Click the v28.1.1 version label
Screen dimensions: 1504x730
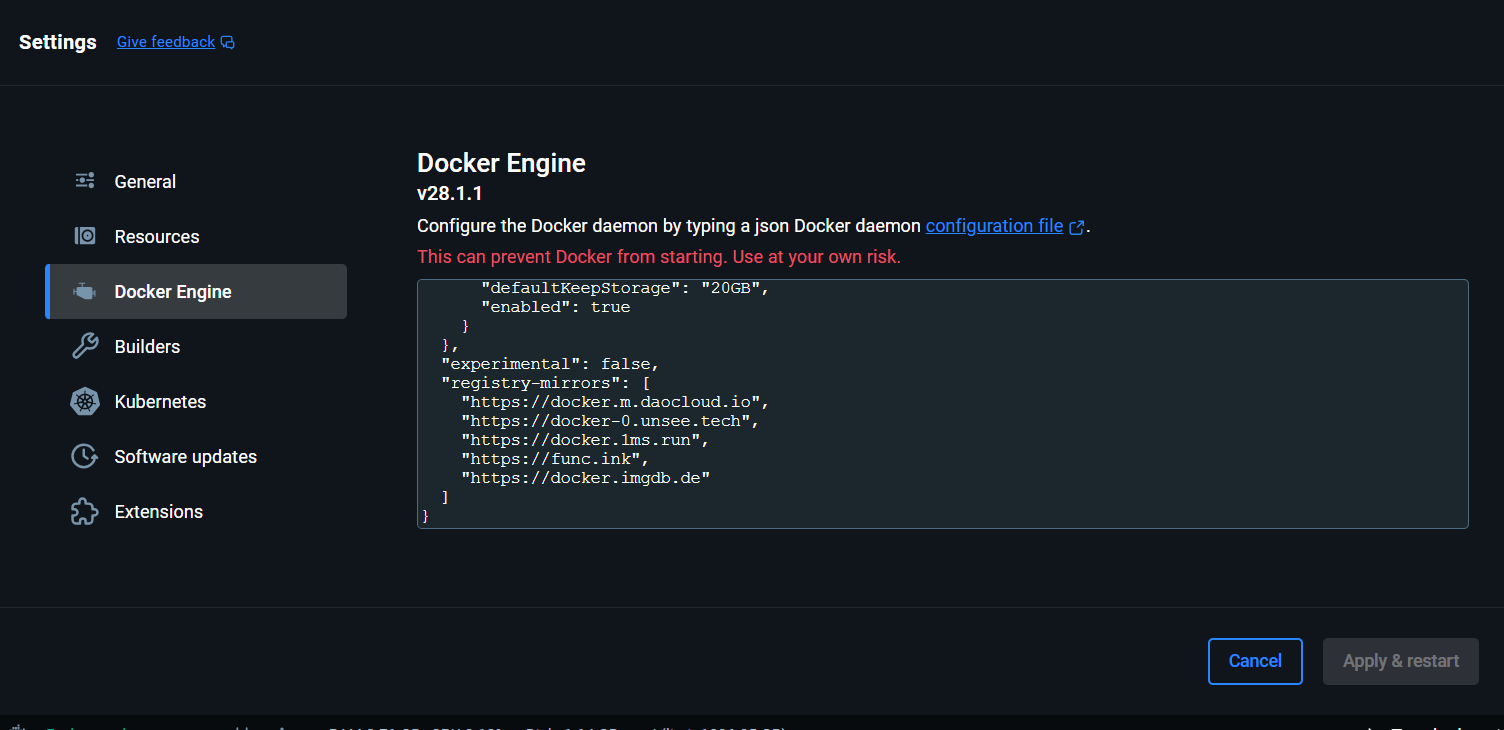450,193
